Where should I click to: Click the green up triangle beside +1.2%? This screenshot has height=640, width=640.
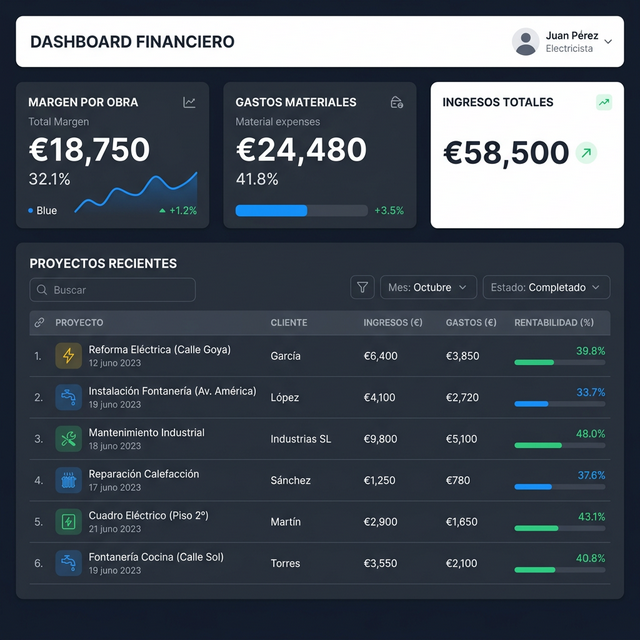click(162, 211)
